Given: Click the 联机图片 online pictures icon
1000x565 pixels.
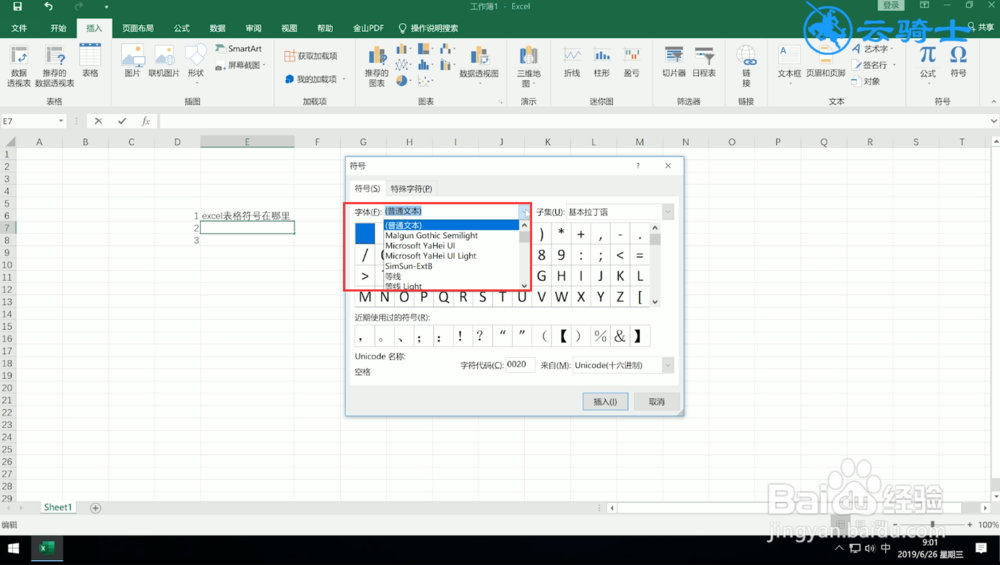Looking at the screenshot, I should pyautogui.click(x=164, y=61).
